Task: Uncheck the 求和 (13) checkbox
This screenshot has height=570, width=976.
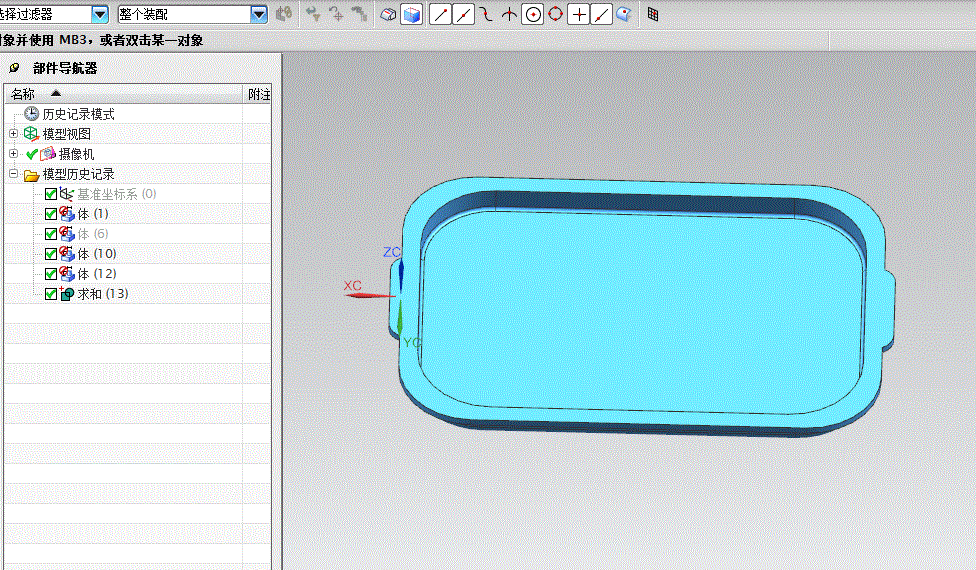Action: pyautogui.click(x=51, y=294)
